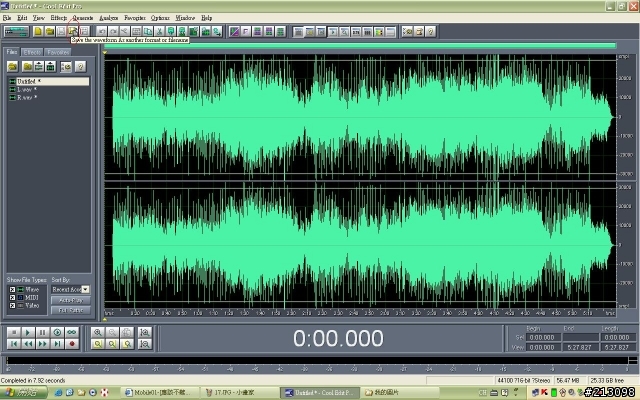Select L.wav * in the file list
This screenshot has height=400, width=640.
(x=49, y=89)
